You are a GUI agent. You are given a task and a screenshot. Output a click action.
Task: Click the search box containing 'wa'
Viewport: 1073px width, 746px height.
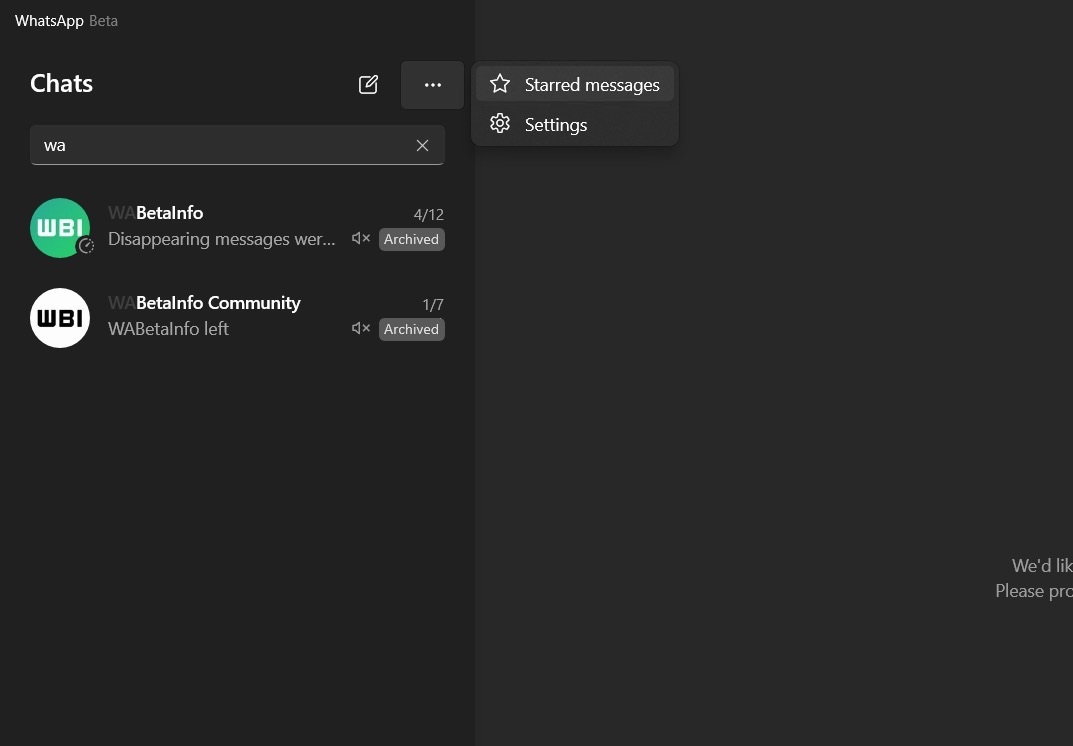[x=220, y=146]
